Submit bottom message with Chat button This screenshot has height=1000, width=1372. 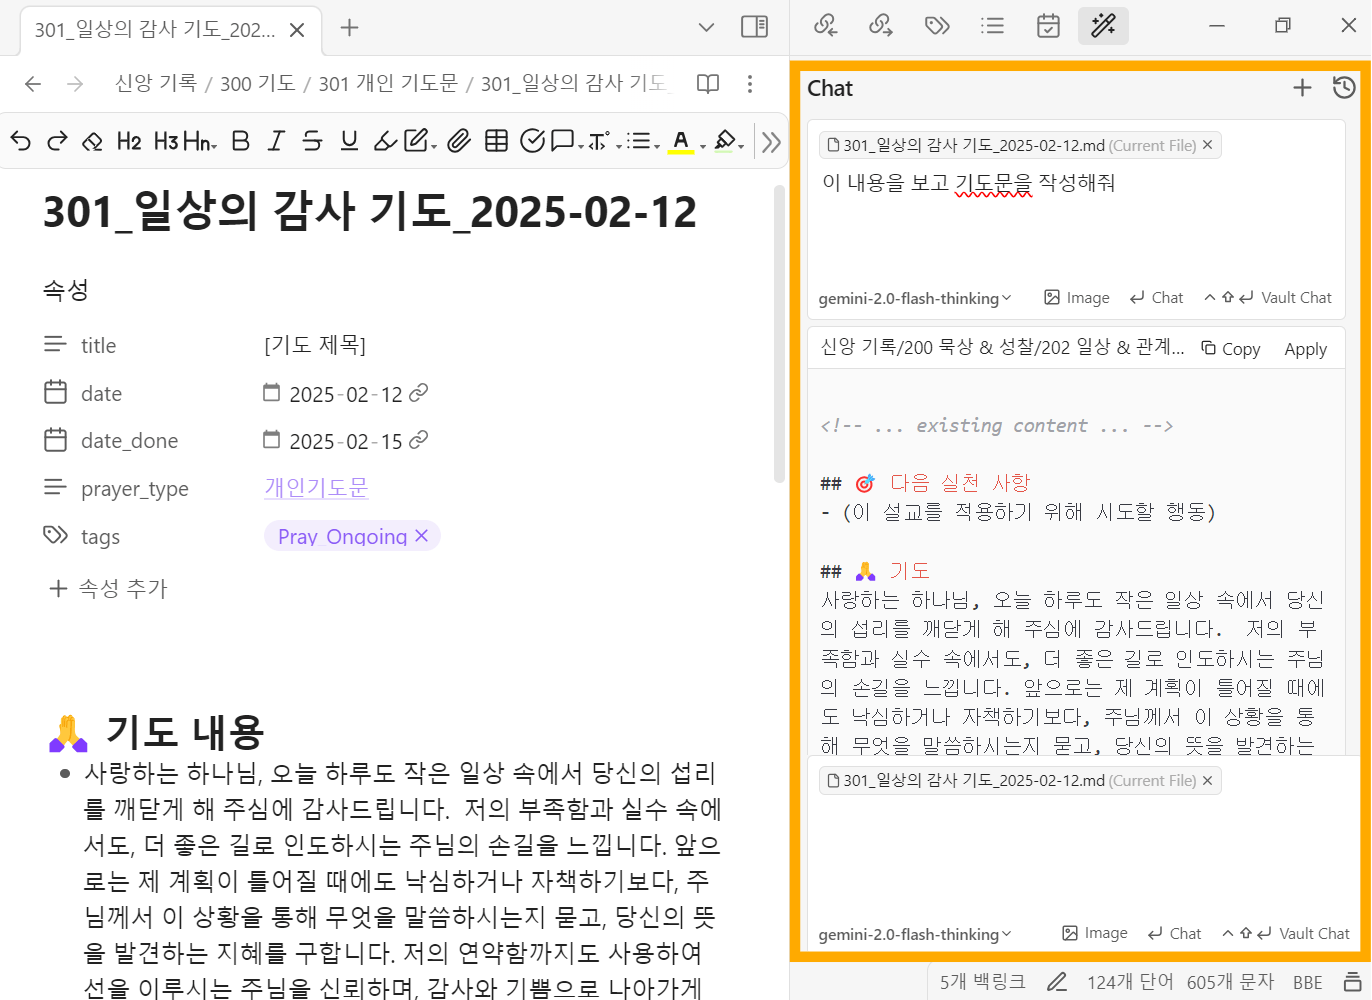click(1174, 934)
